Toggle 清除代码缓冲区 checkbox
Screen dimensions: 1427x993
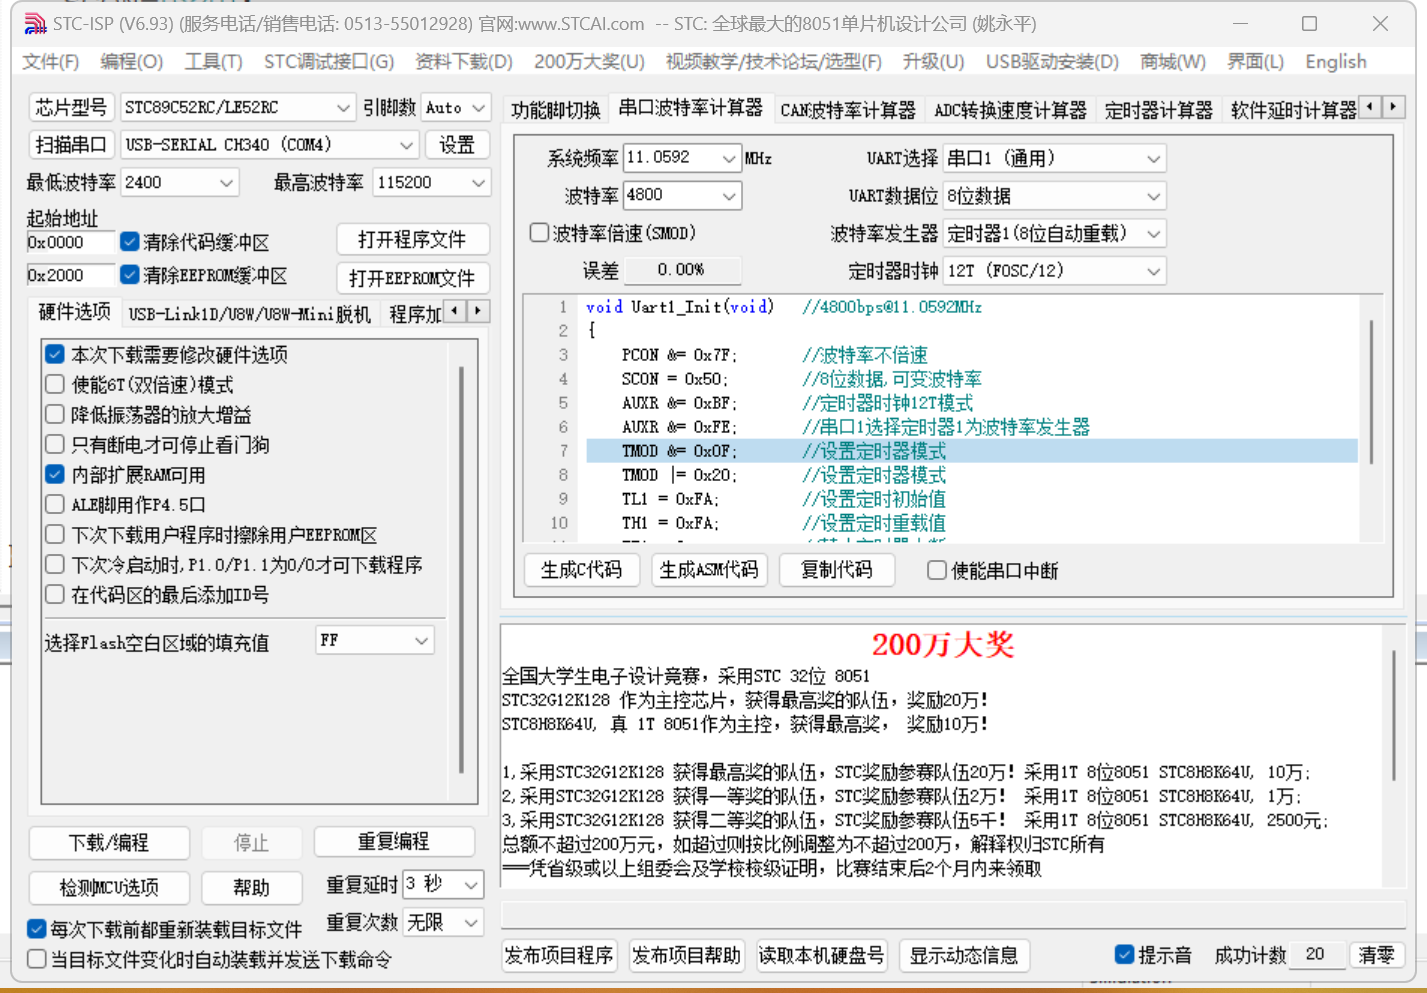click(x=130, y=241)
